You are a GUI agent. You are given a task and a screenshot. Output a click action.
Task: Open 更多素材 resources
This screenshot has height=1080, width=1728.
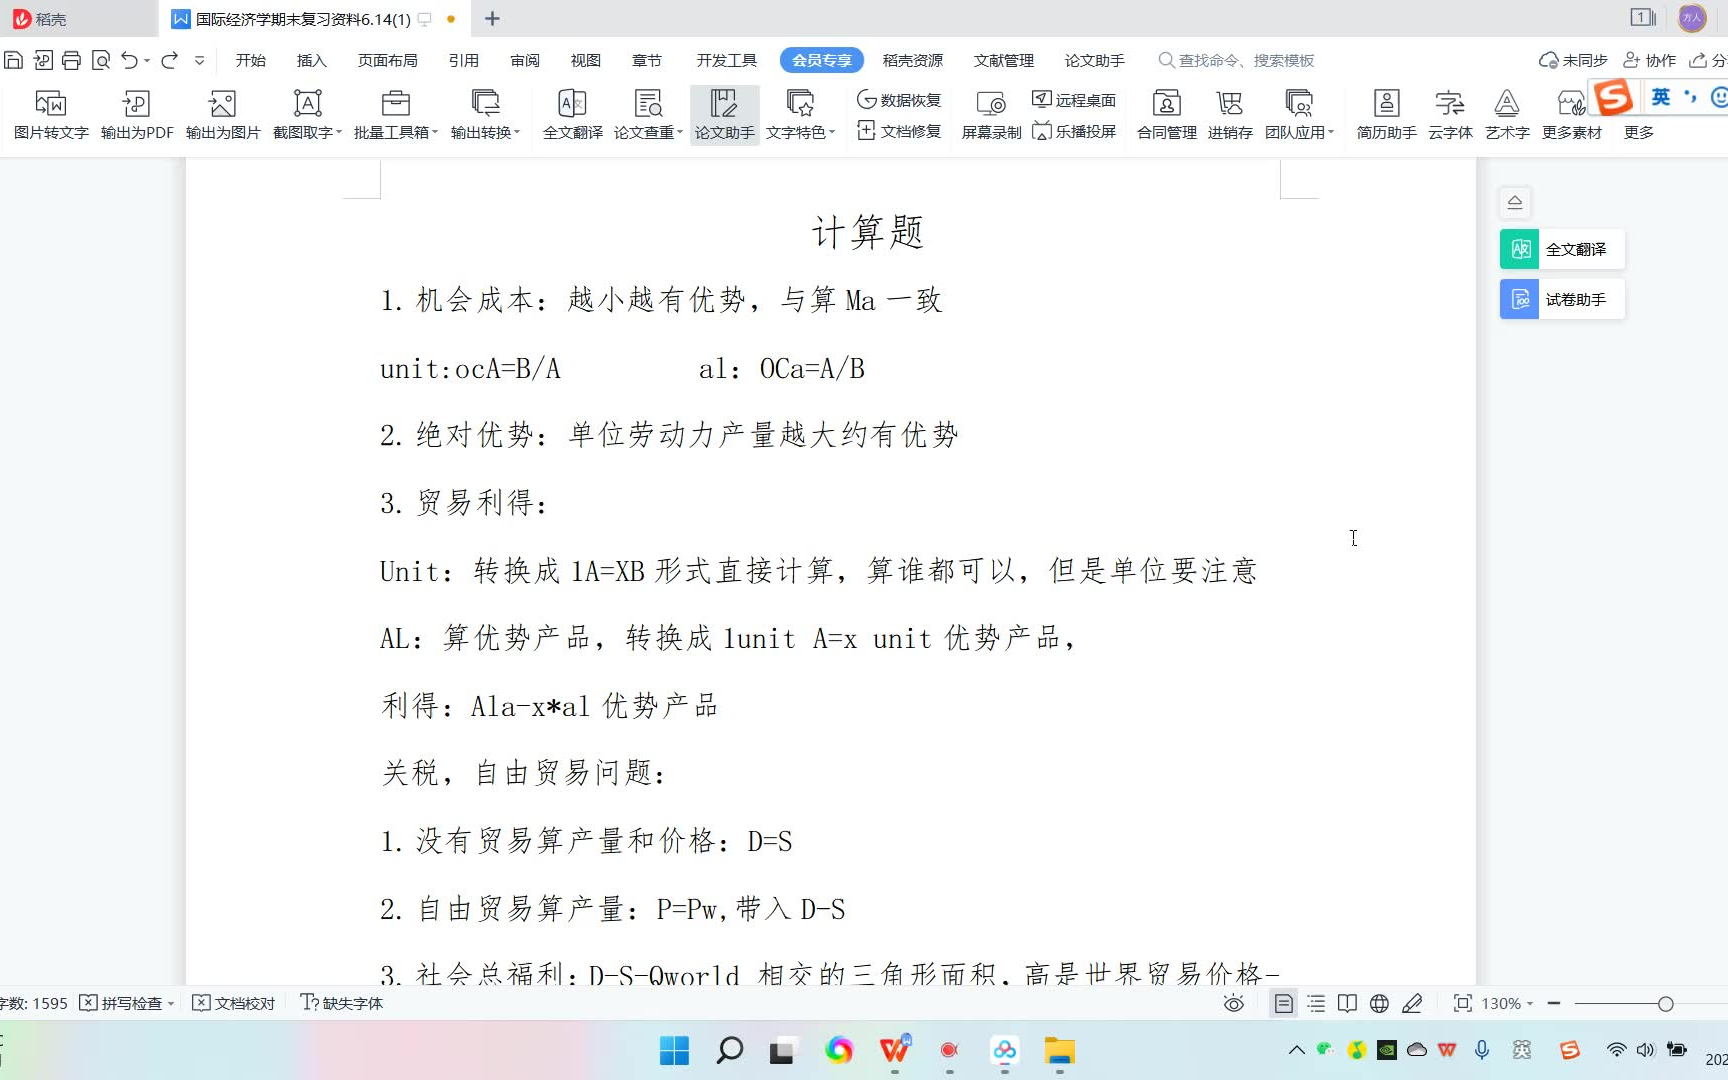coord(1571,115)
